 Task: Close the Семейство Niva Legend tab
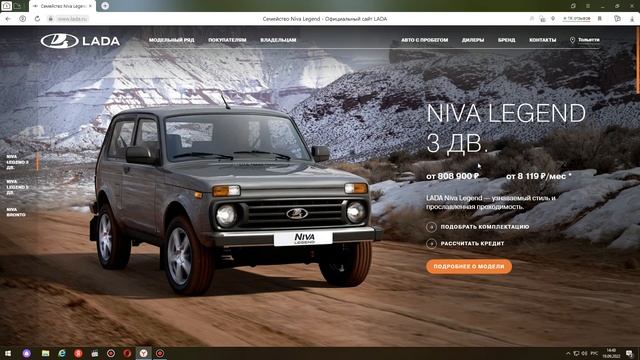(x=90, y=6)
